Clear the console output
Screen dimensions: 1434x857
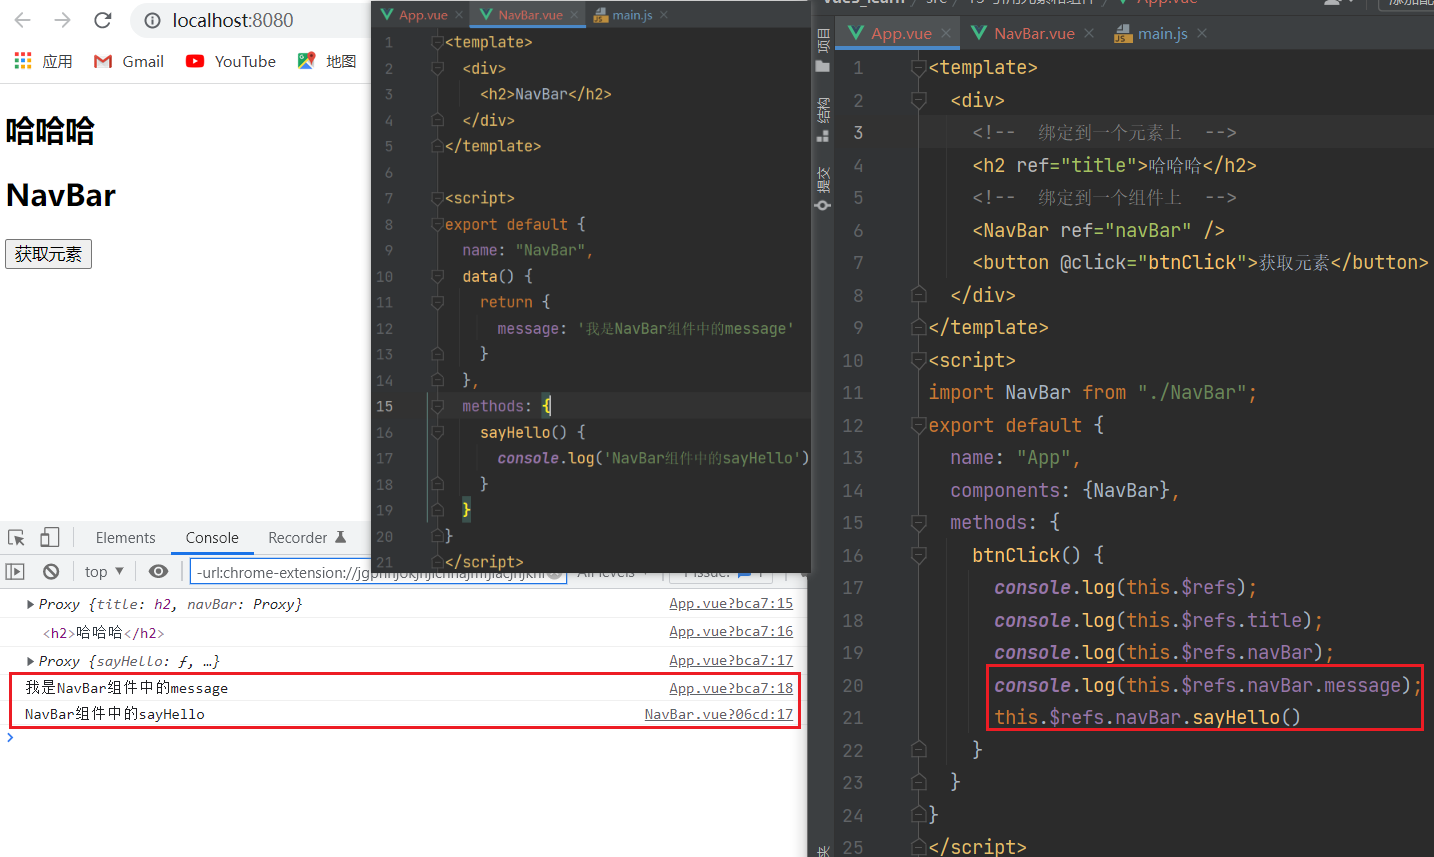pyautogui.click(x=51, y=571)
